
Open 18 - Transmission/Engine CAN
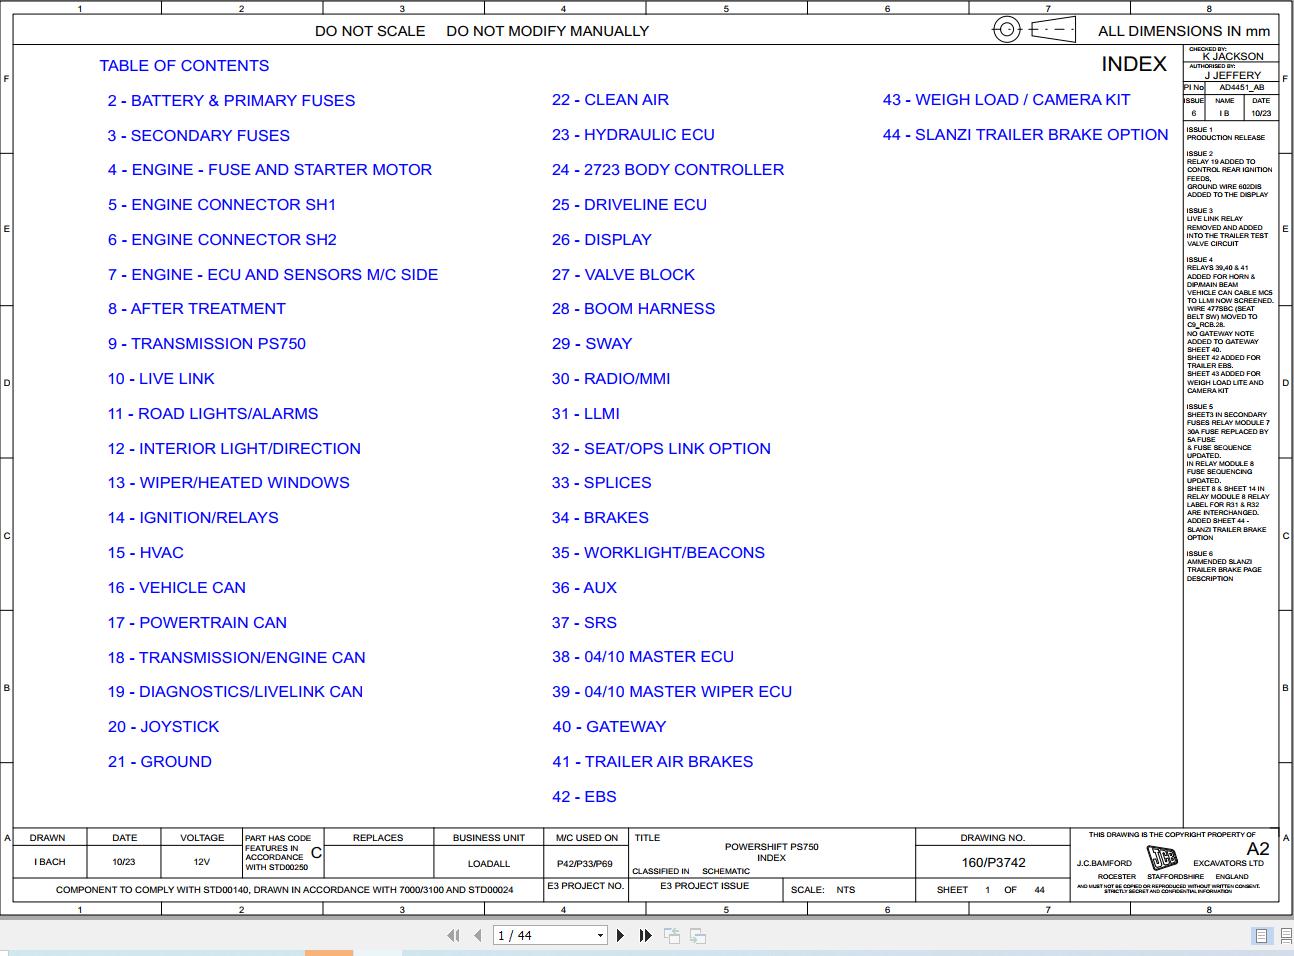point(237,658)
